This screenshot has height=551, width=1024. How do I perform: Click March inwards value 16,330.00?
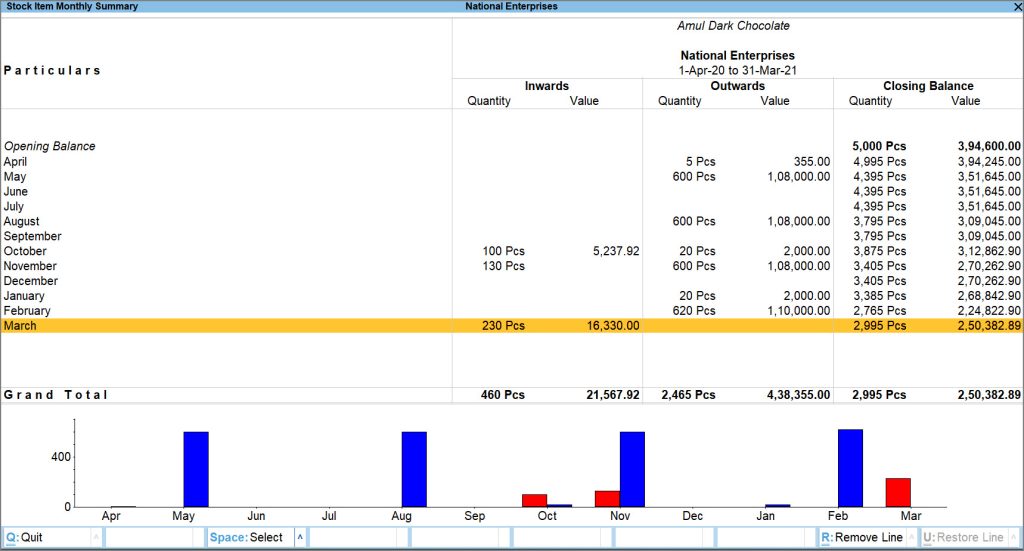[613, 326]
